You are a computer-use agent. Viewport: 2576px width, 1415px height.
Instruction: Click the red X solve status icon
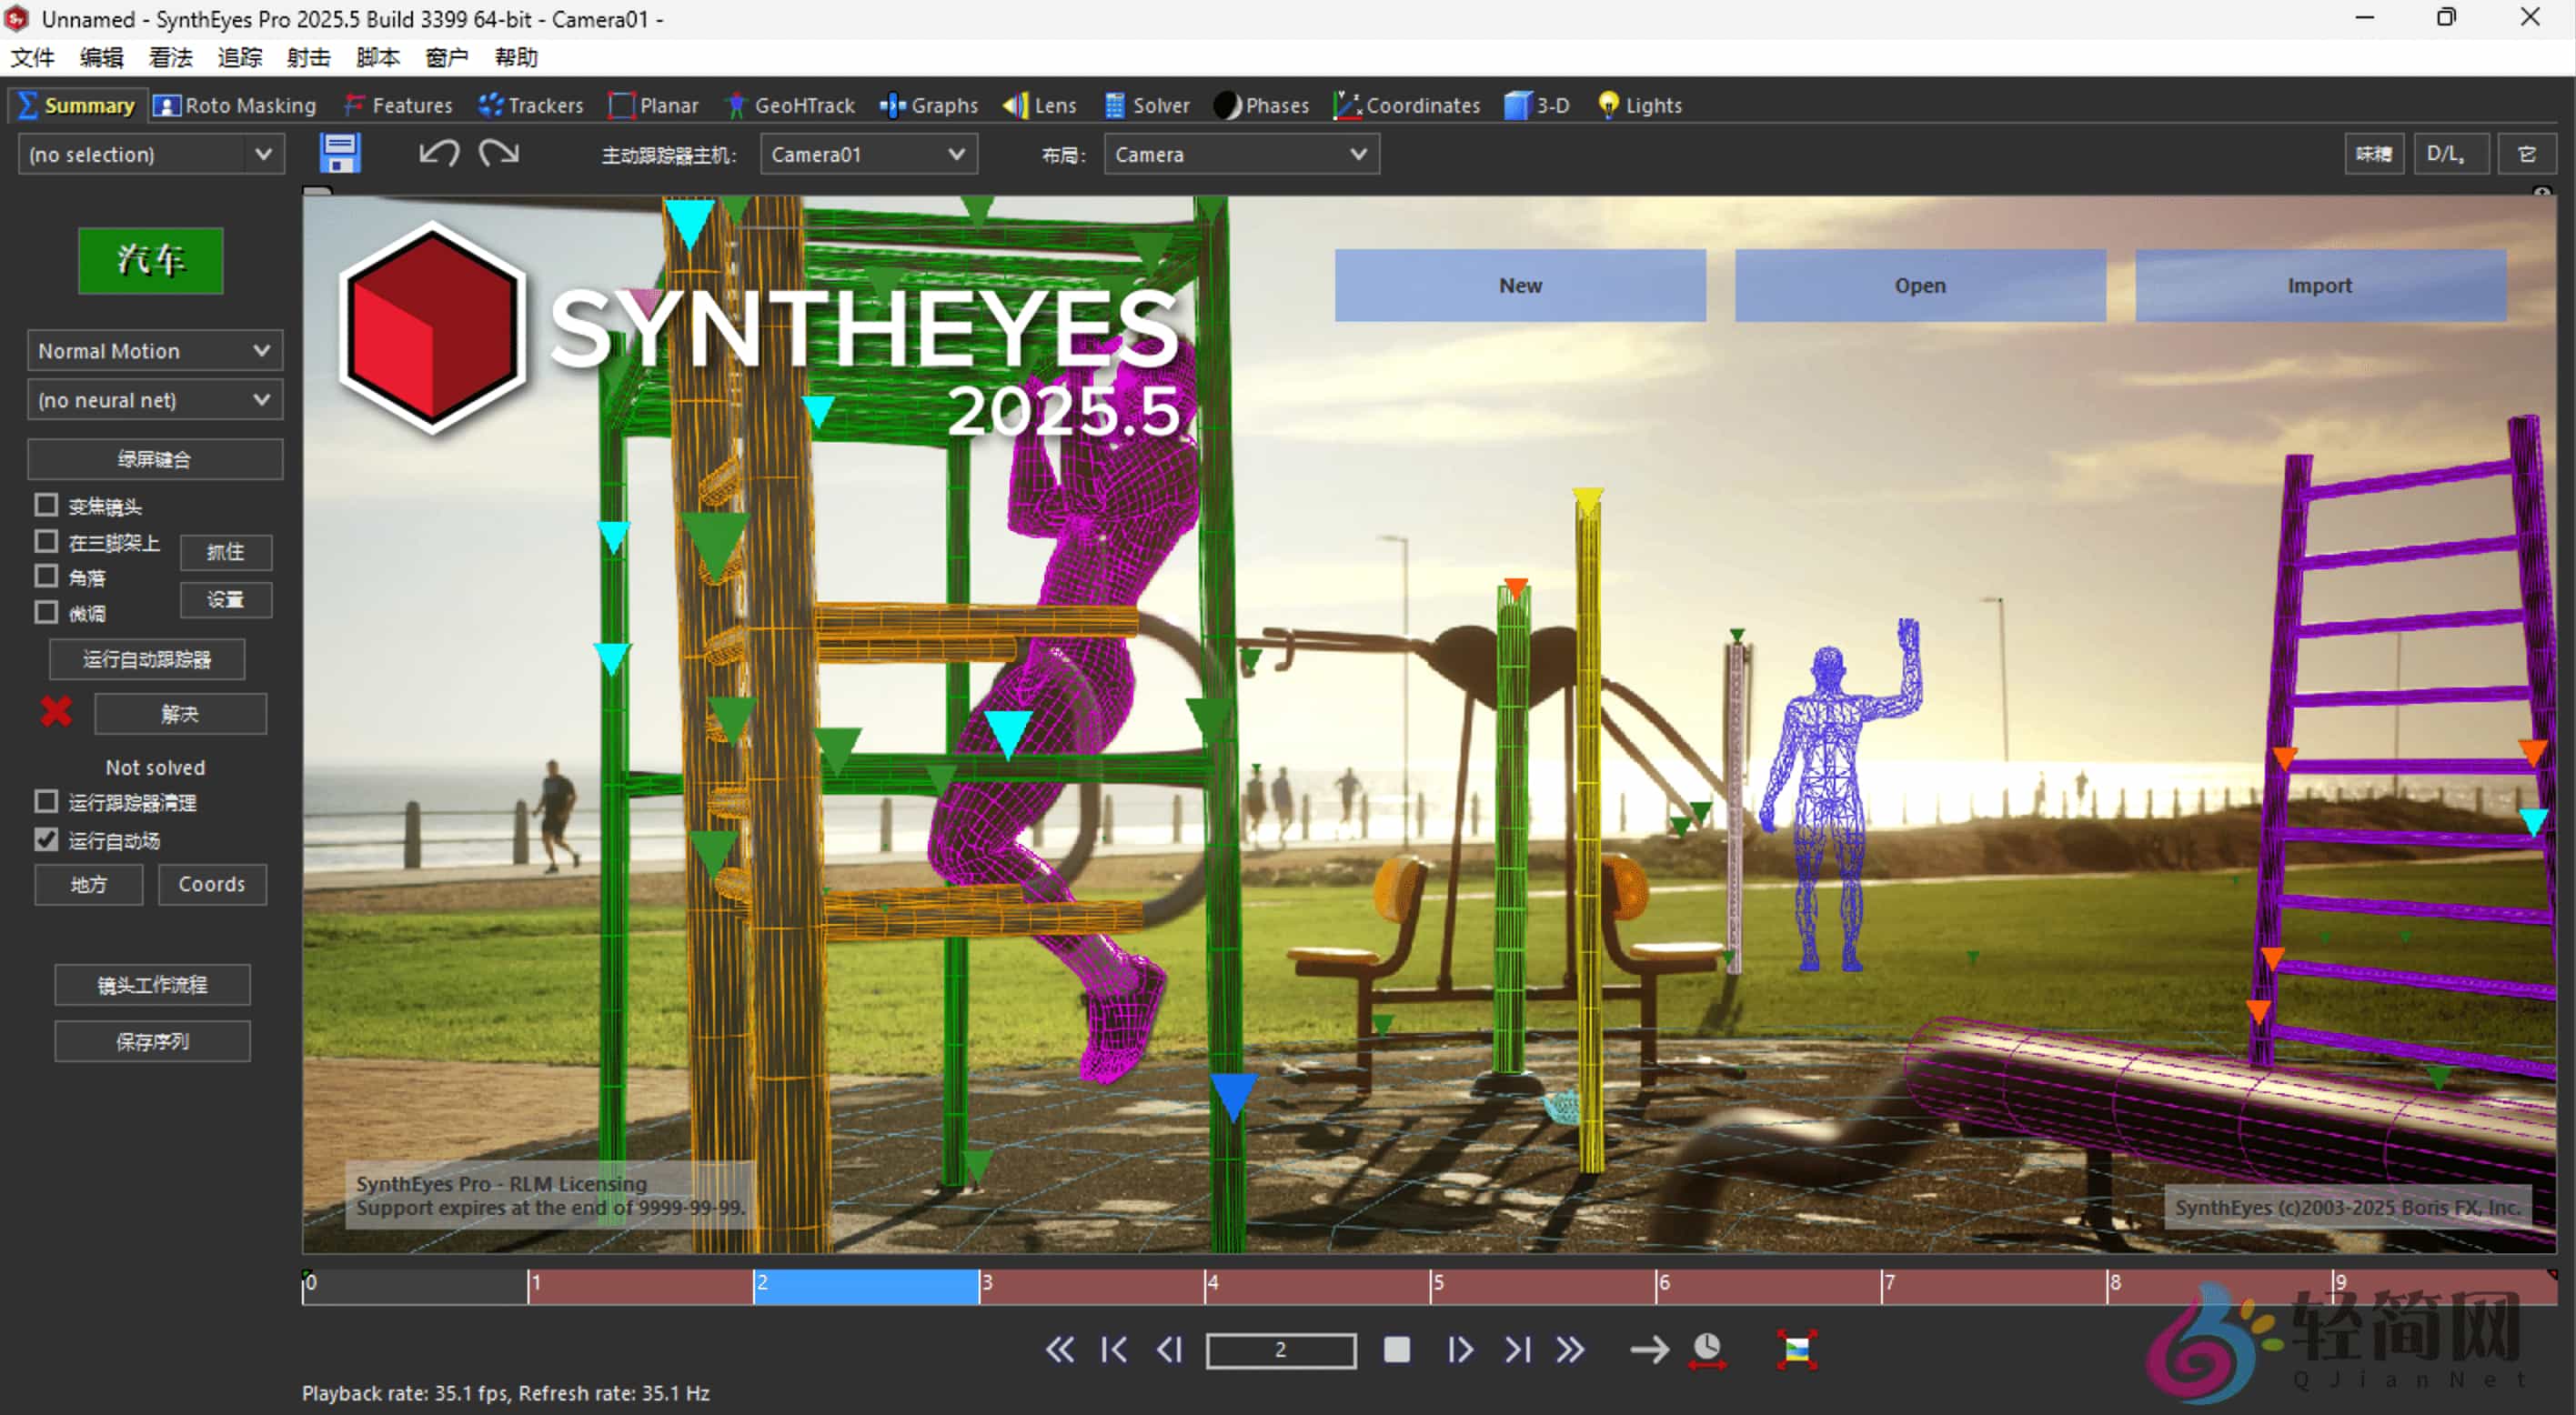(56, 712)
